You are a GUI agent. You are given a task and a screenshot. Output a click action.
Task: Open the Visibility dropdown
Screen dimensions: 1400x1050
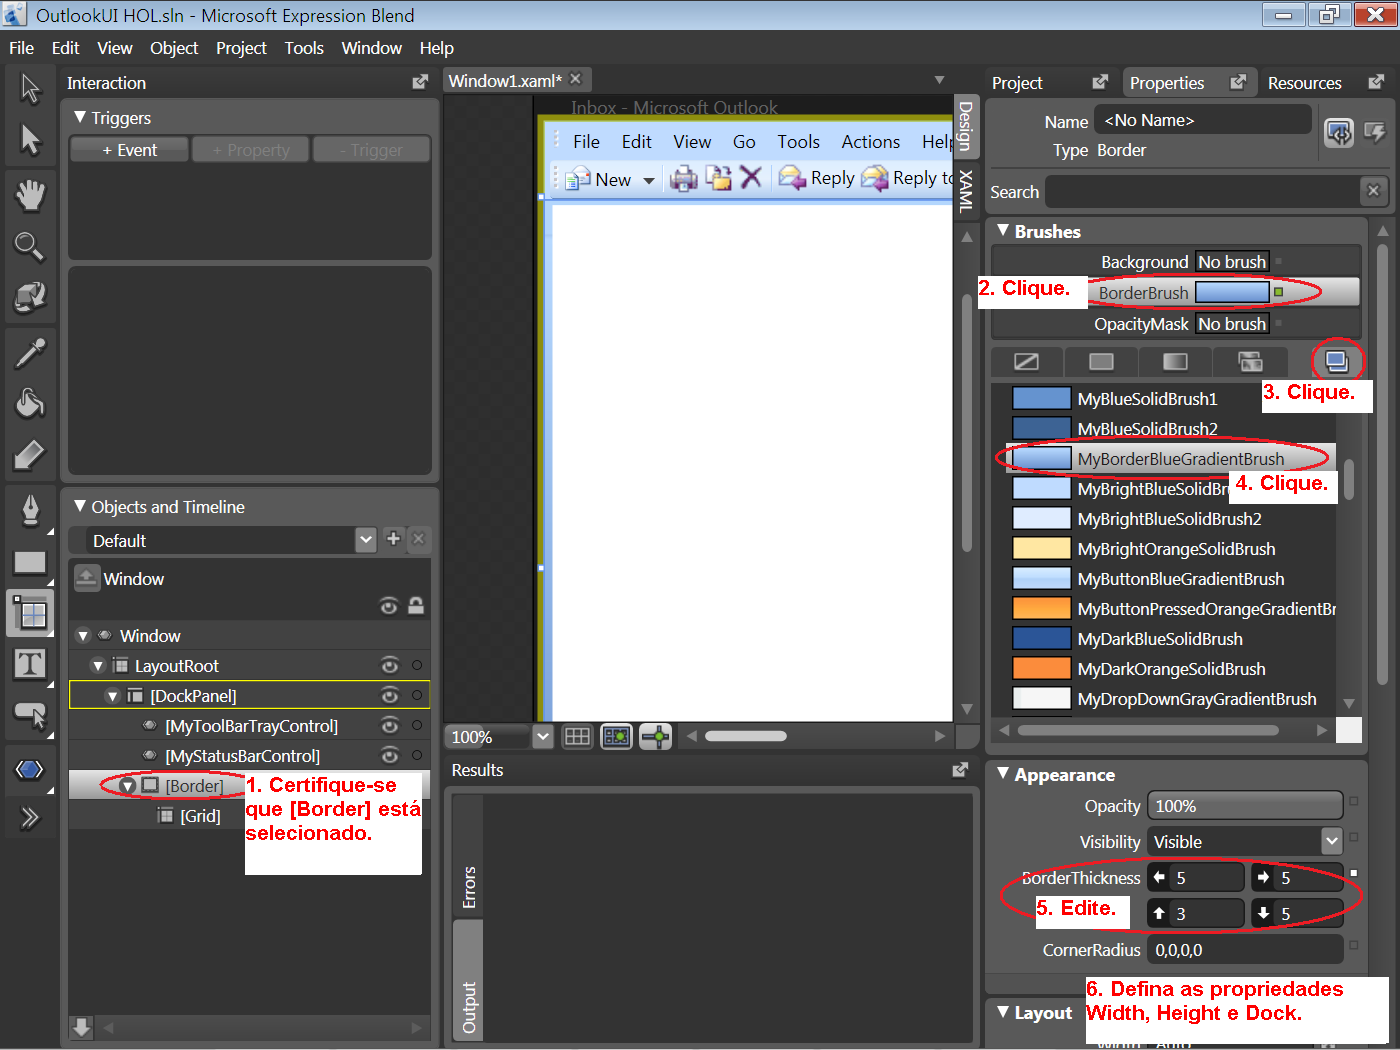(1330, 841)
